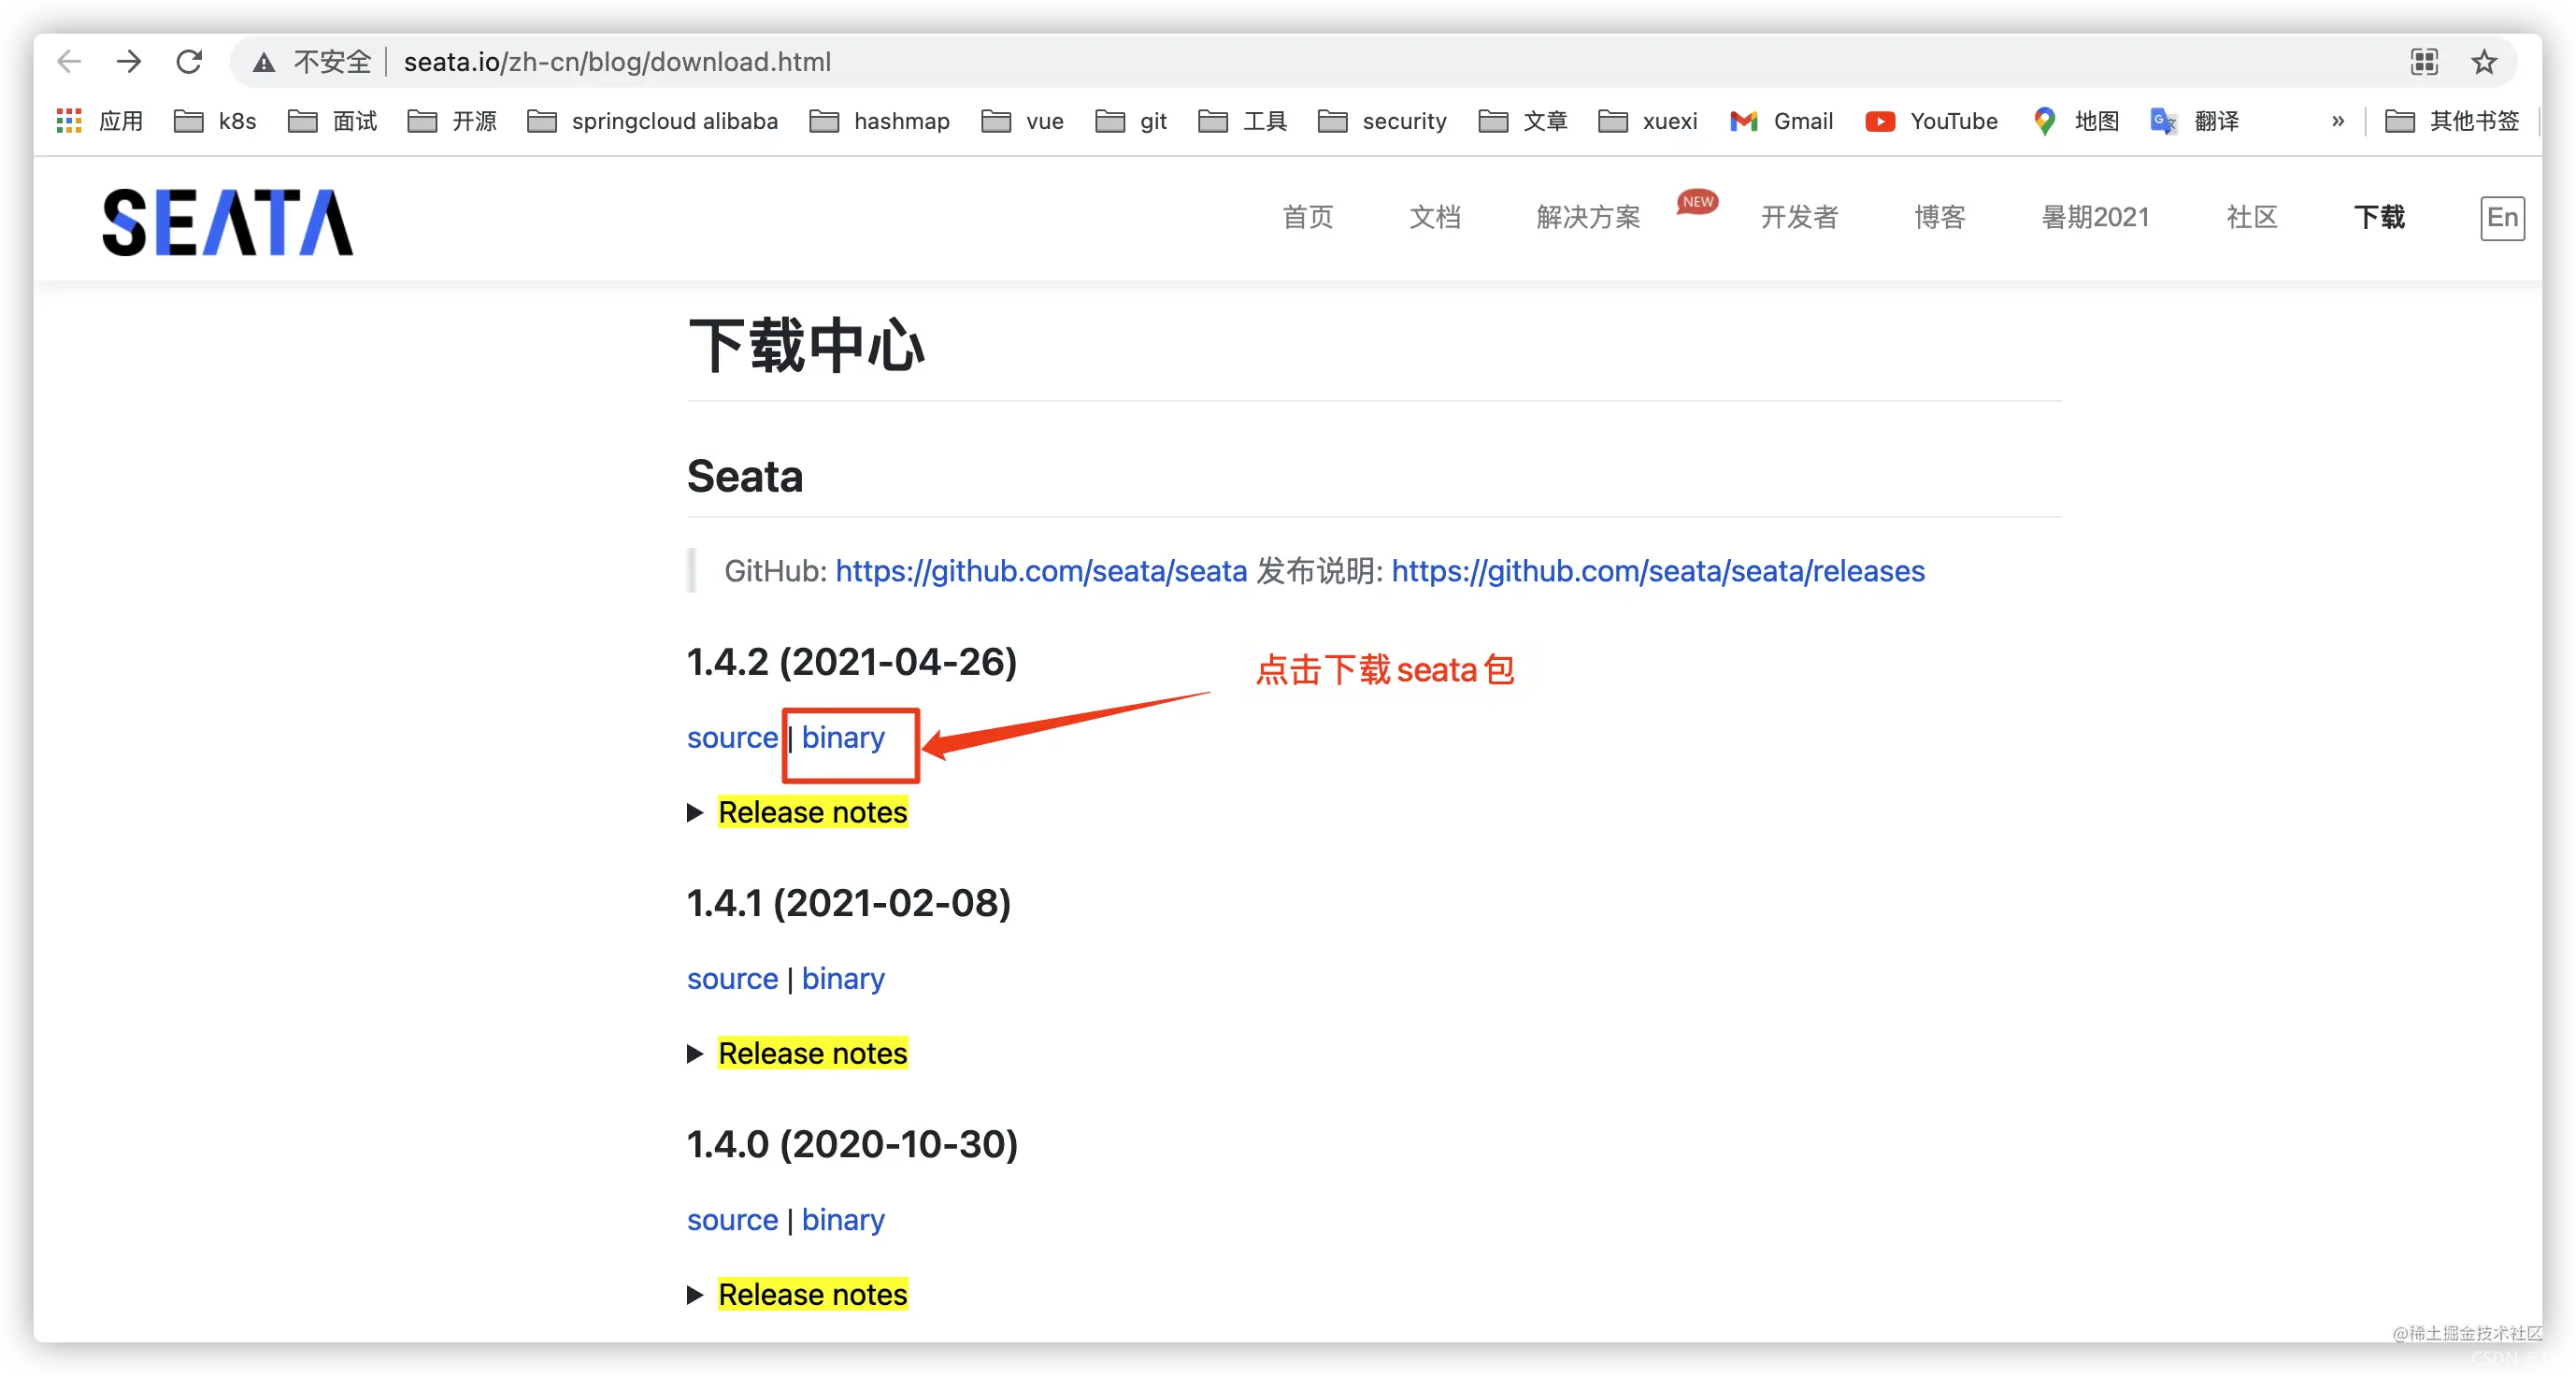Open the 翻译 translate bookmark

coord(2195,121)
